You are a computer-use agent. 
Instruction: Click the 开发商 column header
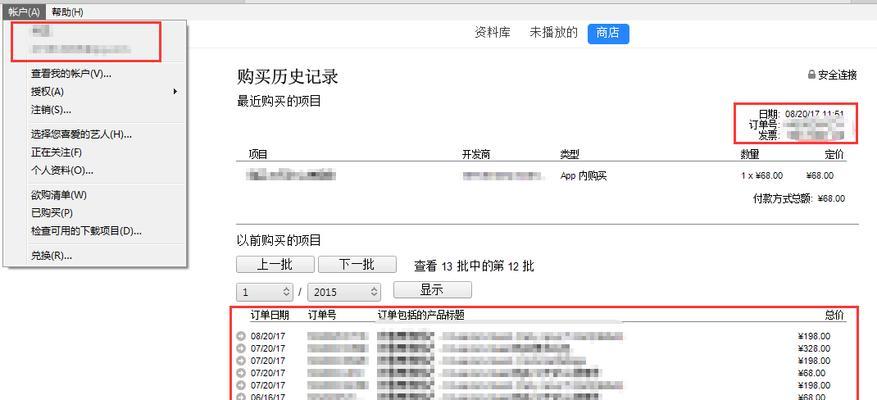click(476, 154)
